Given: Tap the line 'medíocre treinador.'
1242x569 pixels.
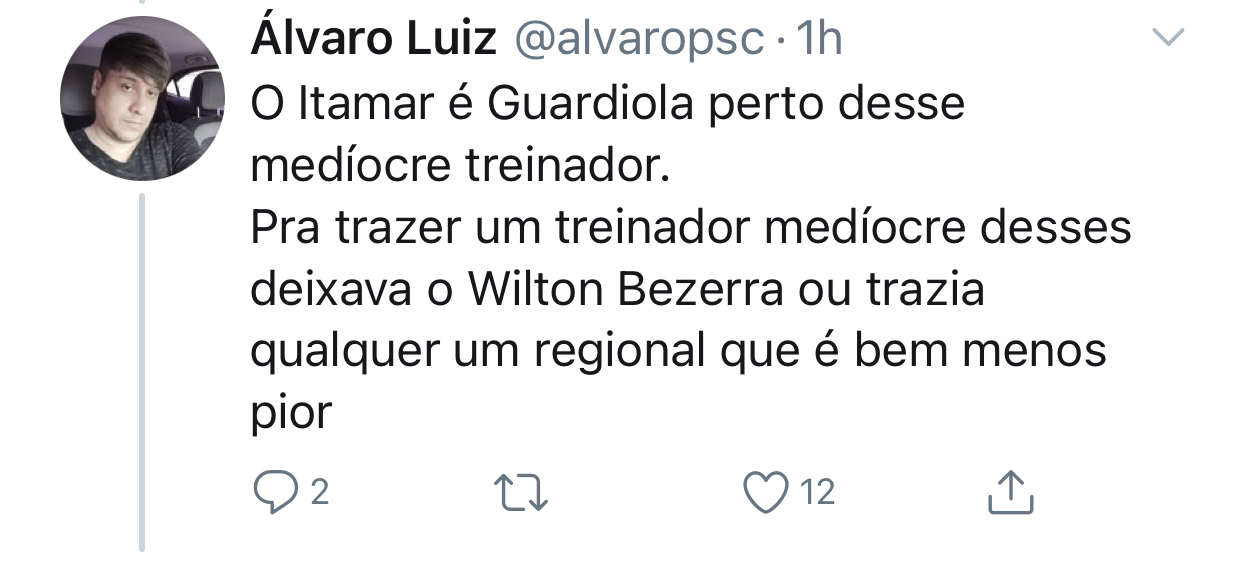Looking at the screenshot, I should (x=458, y=166).
